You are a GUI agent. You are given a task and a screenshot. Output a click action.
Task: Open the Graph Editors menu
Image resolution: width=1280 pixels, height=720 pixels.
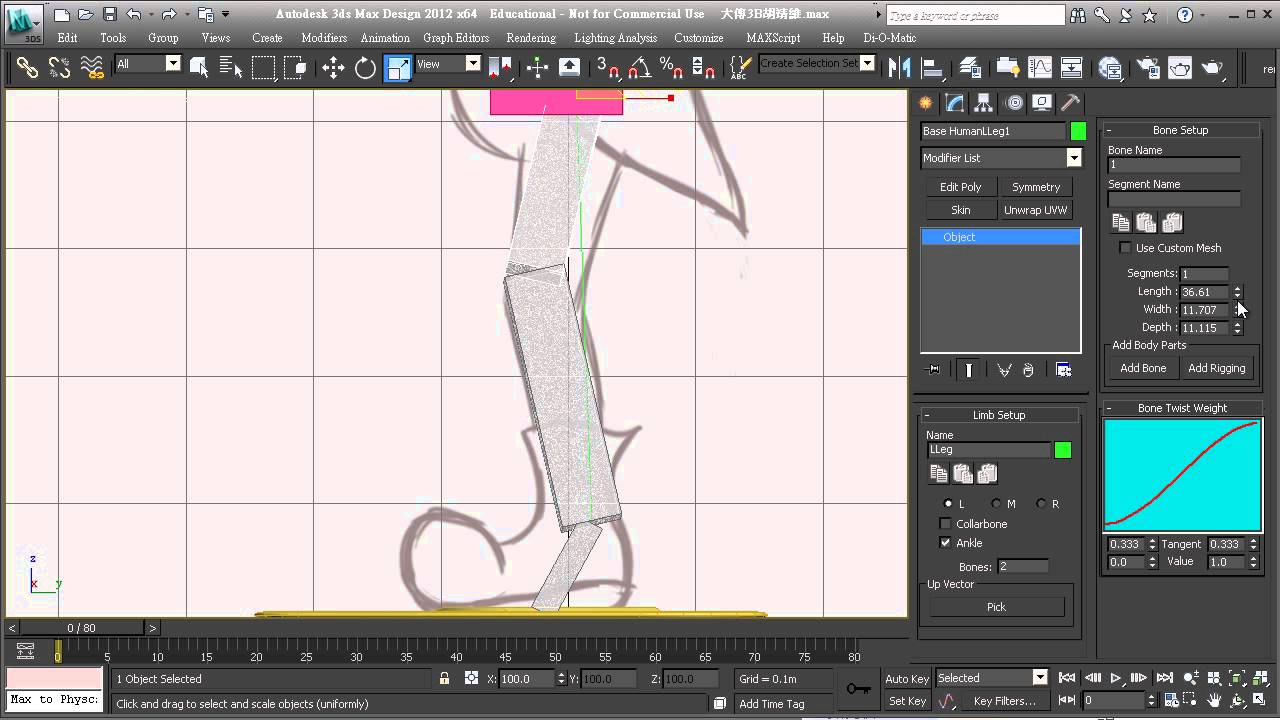pos(456,38)
